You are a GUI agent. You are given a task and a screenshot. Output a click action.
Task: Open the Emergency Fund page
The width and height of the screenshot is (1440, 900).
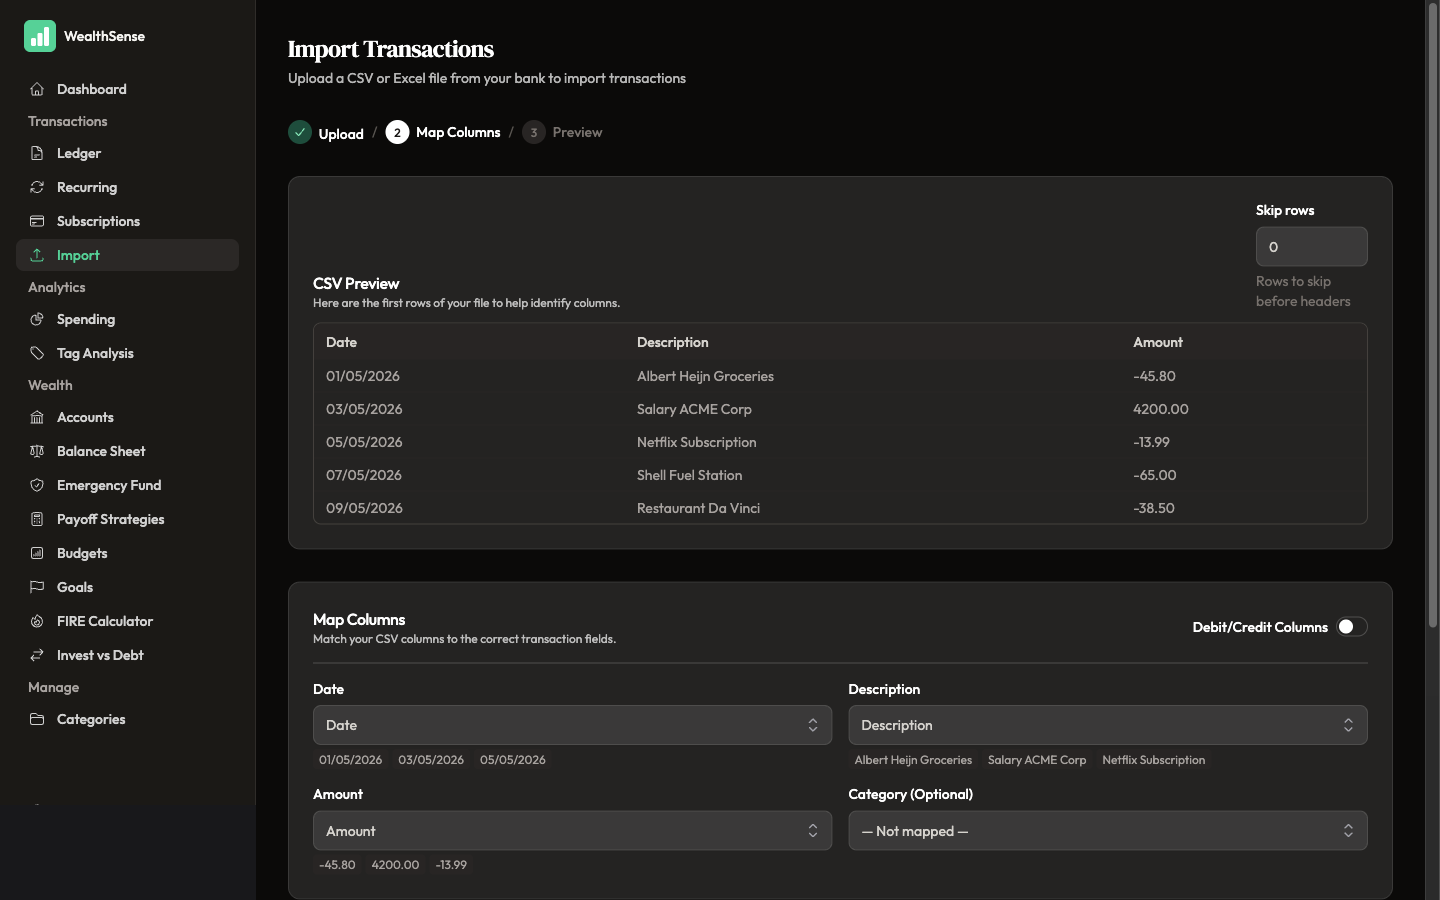coord(127,485)
